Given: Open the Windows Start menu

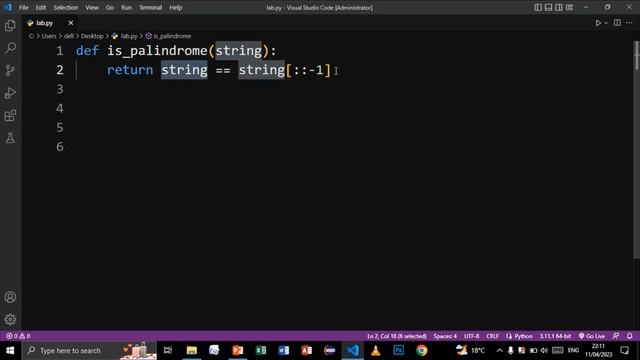Looking at the screenshot, I should point(10,351).
